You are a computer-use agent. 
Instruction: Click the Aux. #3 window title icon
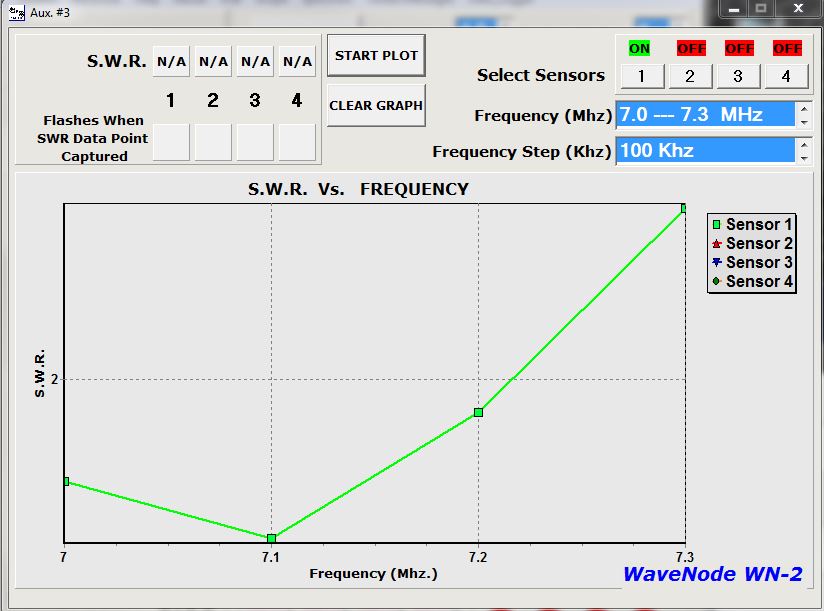click(16, 13)
